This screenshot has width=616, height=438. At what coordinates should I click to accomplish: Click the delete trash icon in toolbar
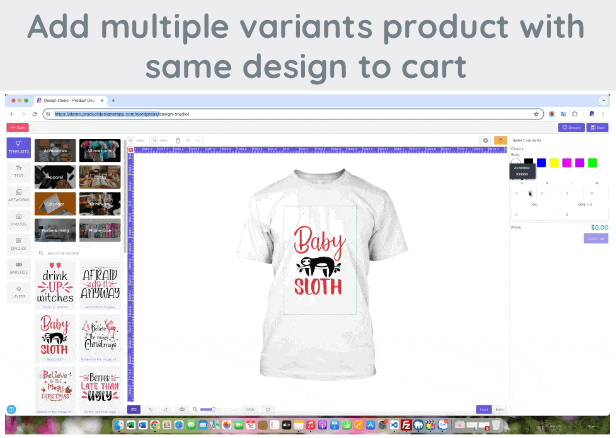(177, 140)
